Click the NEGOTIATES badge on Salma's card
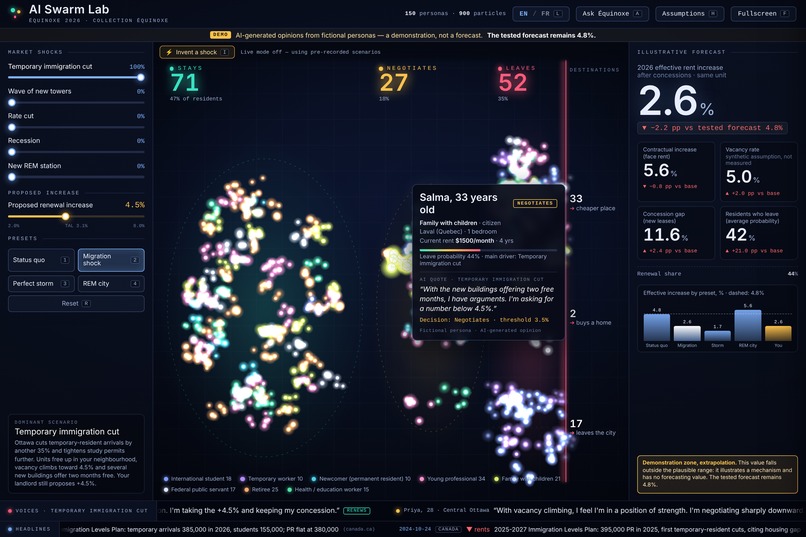Image resolution: width=806 pixels, height=537 pixels. tap(535, 203)
